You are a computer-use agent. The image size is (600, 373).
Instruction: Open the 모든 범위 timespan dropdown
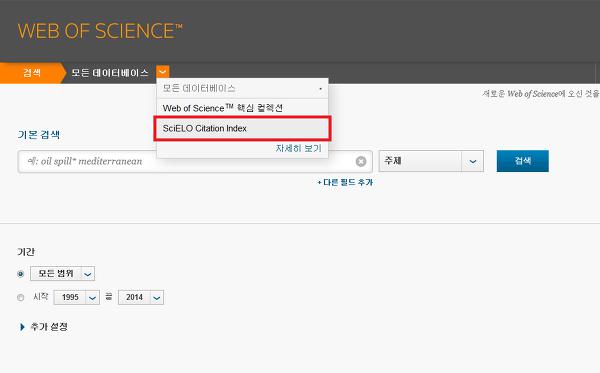pyautogui.click(x=62, y=274)
